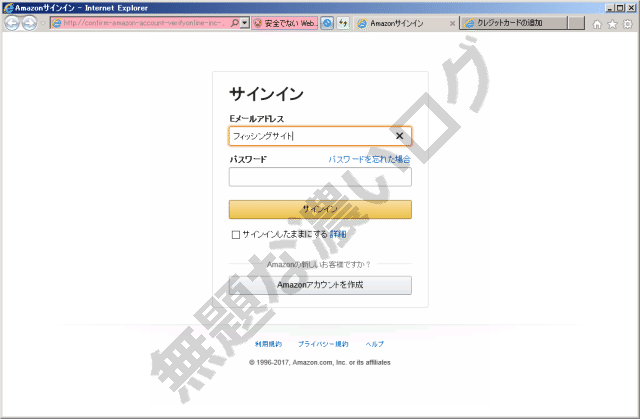Click the unsafe website warning badge
The image size is (640, 419).
click(284, 23)
